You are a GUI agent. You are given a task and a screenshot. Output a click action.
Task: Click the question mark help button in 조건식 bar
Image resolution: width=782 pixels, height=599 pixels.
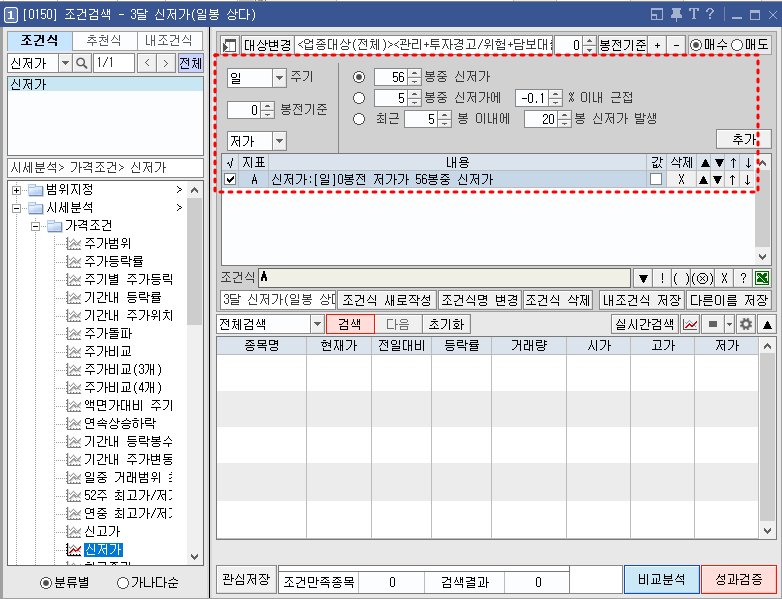pyautogui.click(x=743, y=278)
